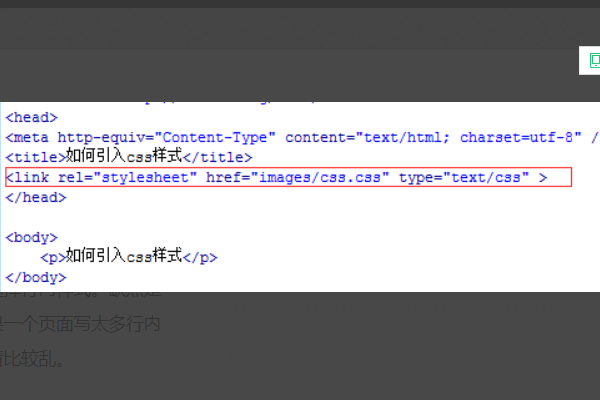
Task: Click the green icon at top right
Action: coord(595,60)
